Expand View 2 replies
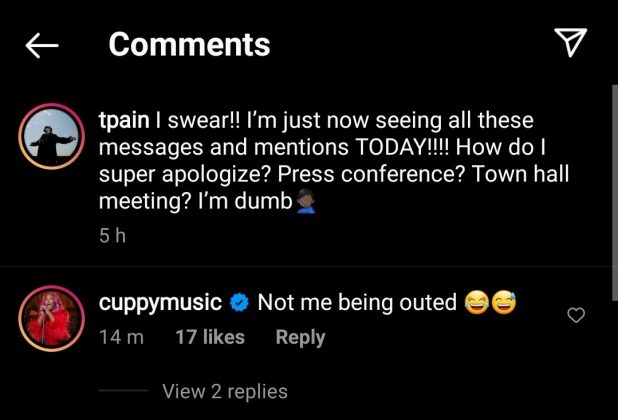 click(224, 391)
